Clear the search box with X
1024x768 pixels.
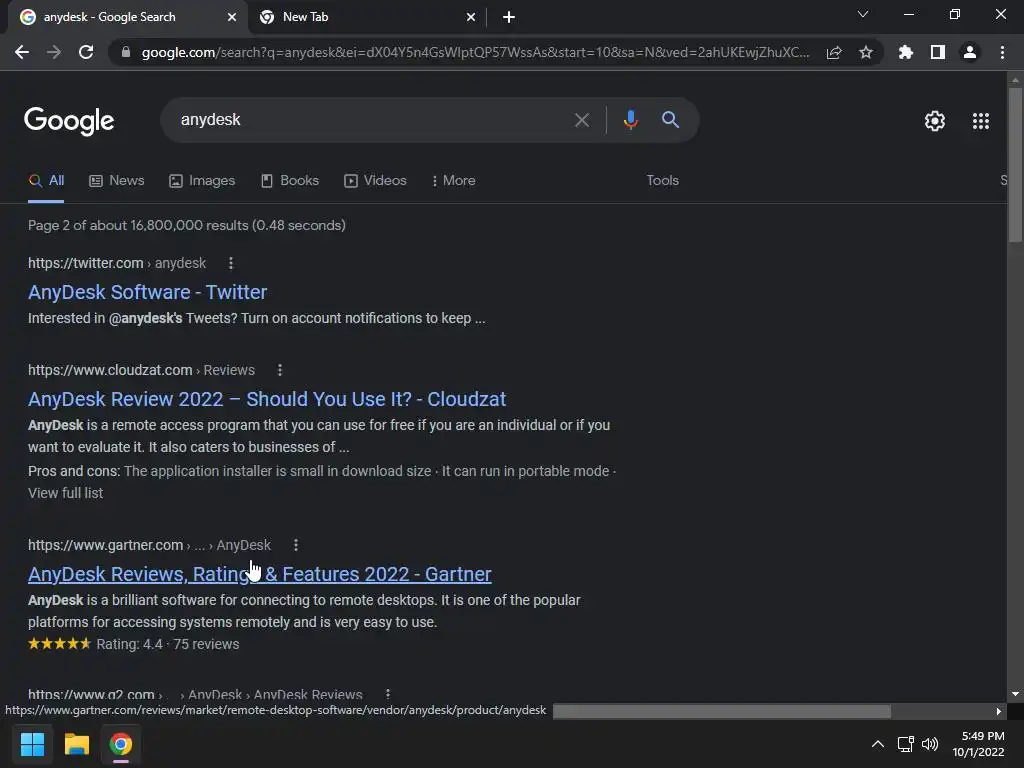(582, 120)
